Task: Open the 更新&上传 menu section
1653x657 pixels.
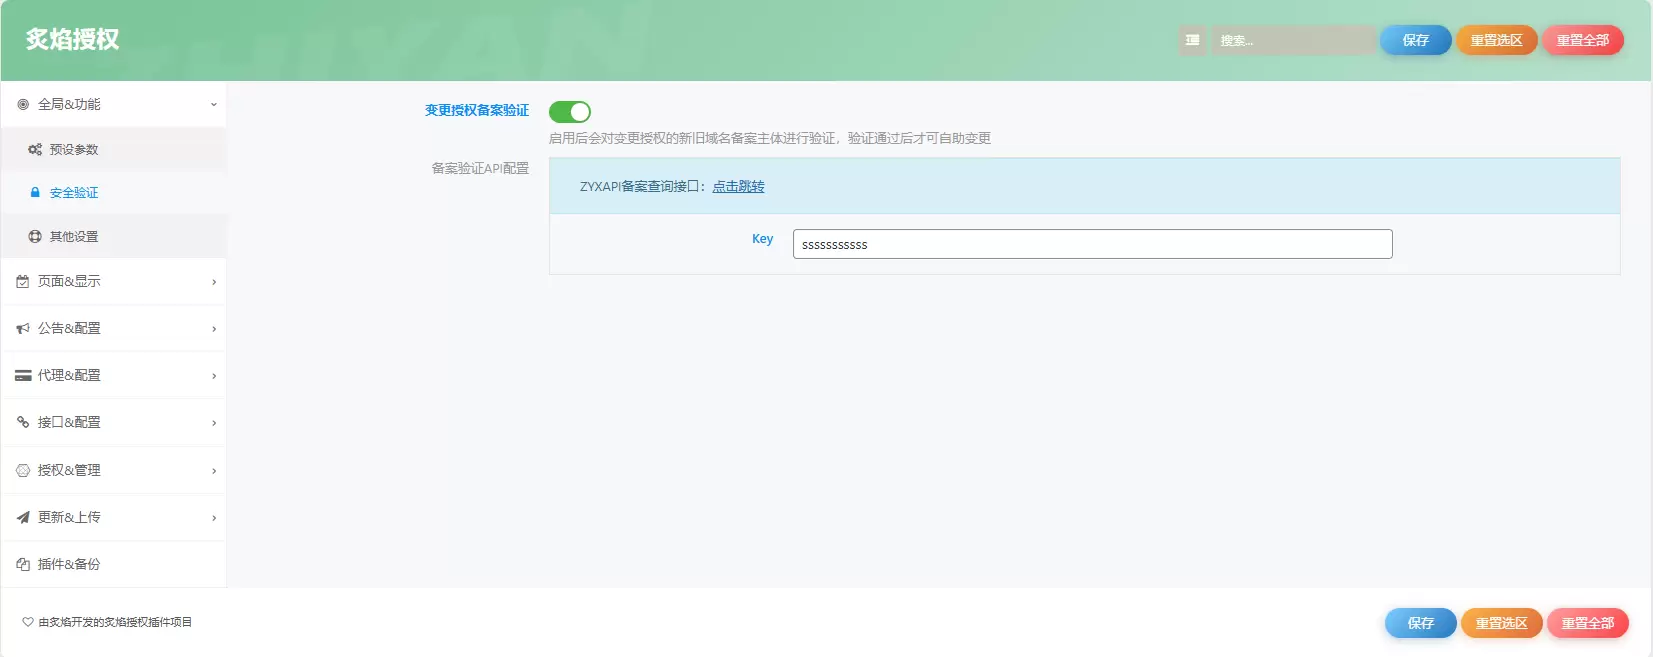Action: pos(114,517)
